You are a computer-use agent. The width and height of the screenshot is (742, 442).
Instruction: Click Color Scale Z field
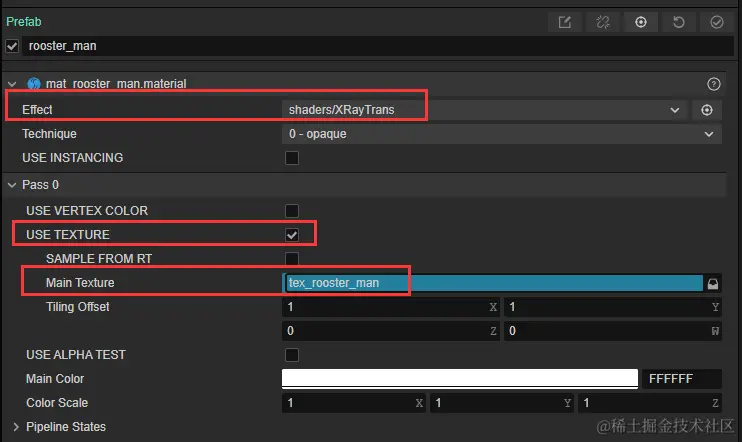click(x=650, y=403)
